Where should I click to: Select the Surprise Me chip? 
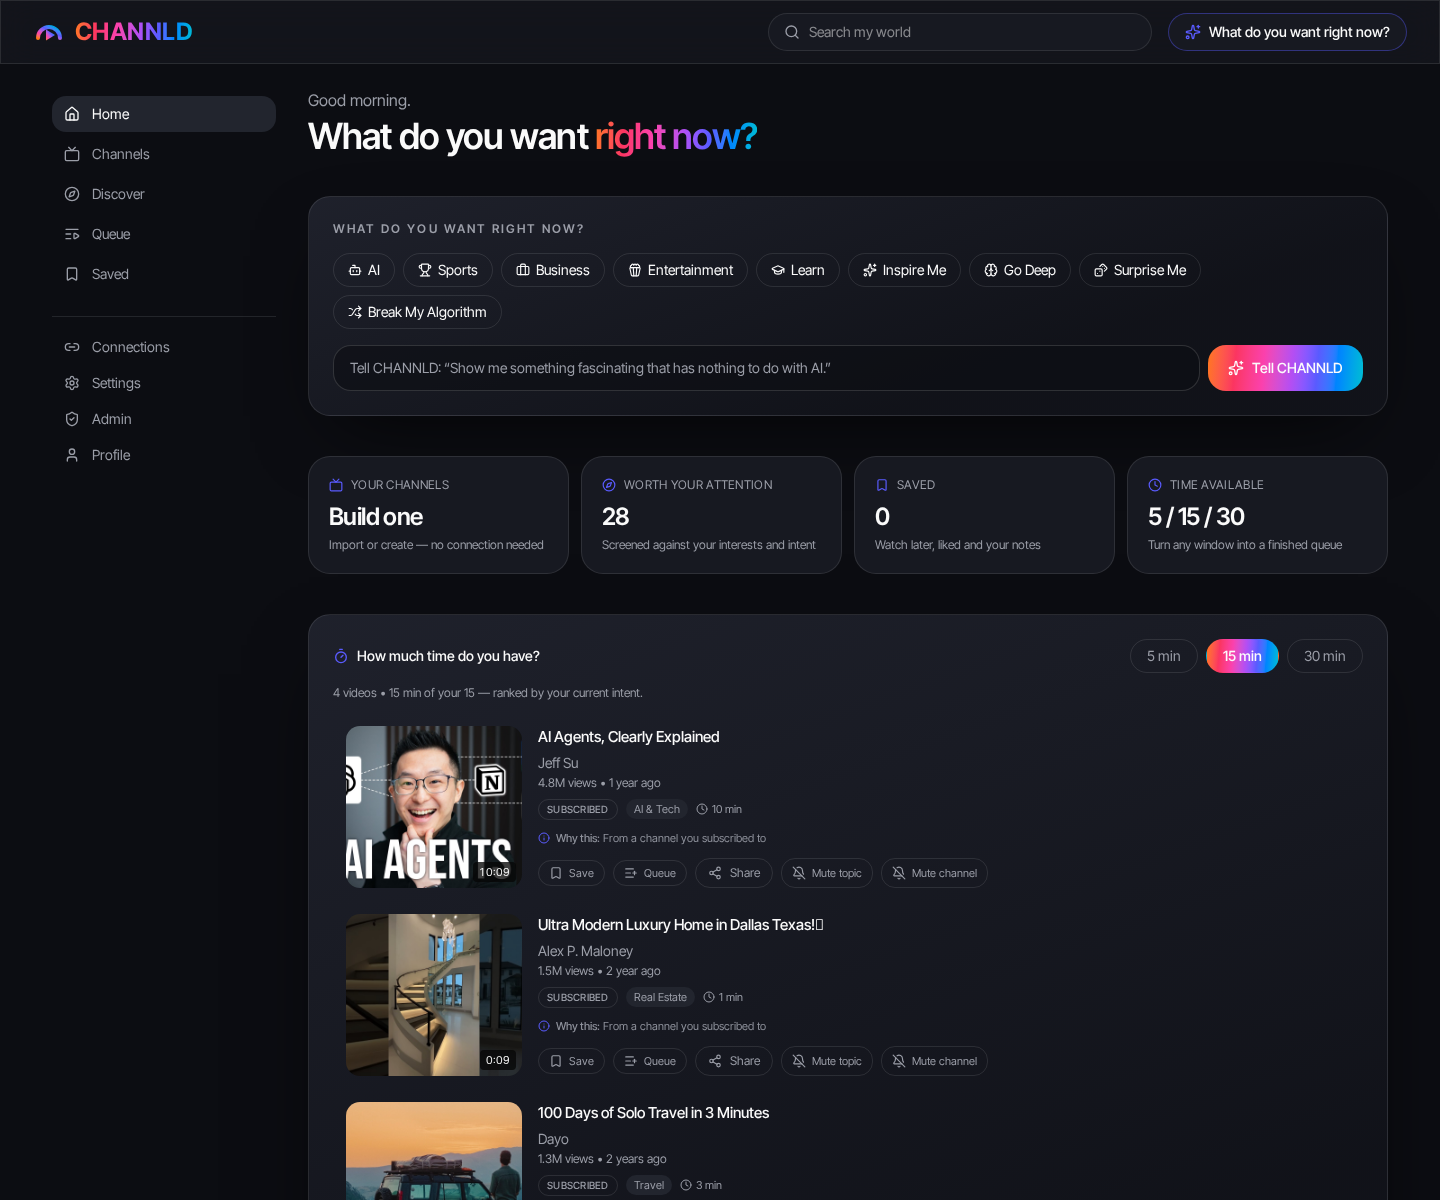1140,270
